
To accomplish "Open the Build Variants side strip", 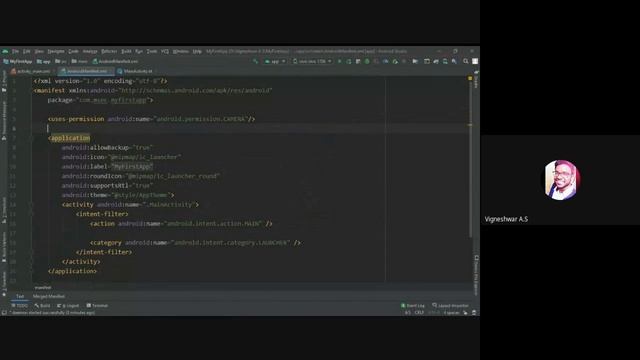I will [x=4, y=247].
